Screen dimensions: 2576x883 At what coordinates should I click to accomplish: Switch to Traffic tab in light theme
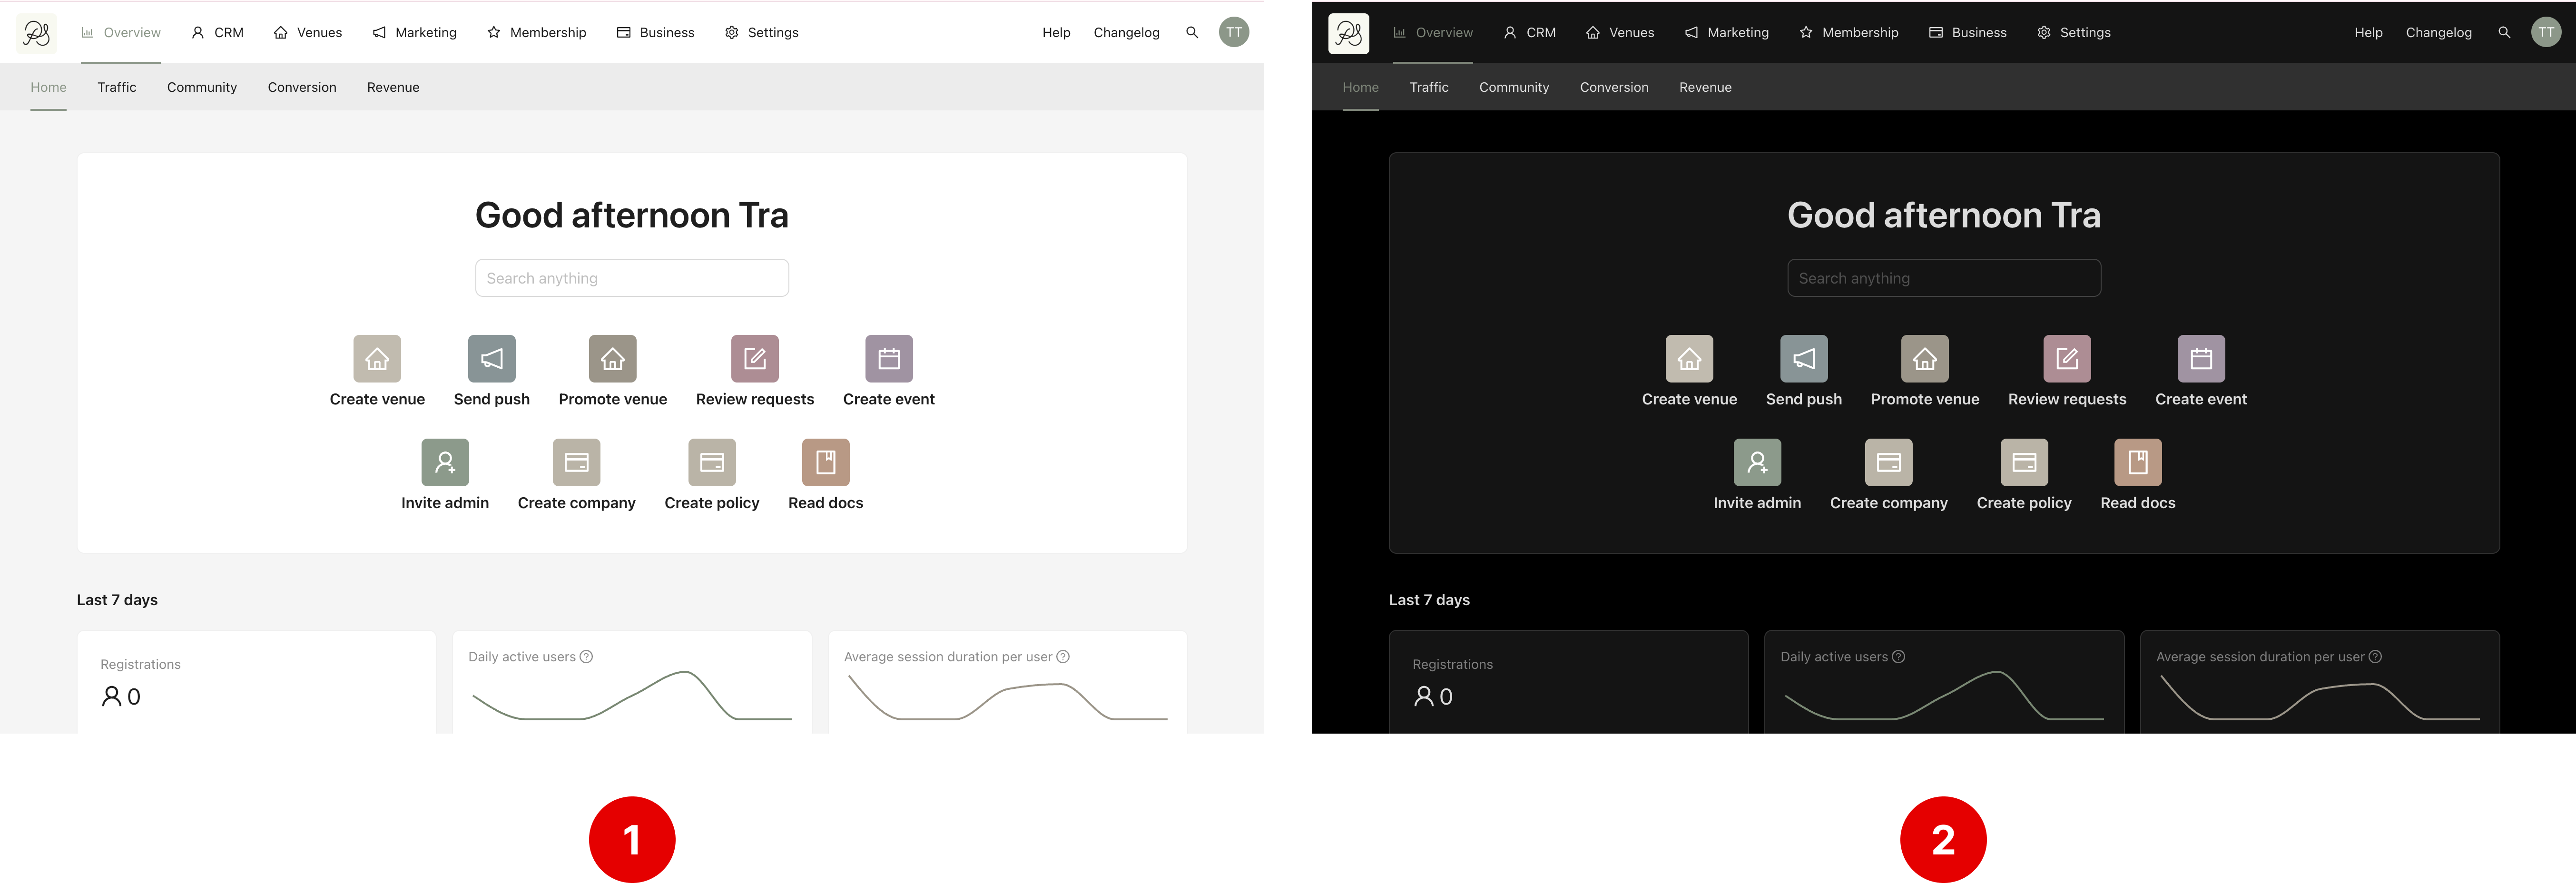click(117, 88)
